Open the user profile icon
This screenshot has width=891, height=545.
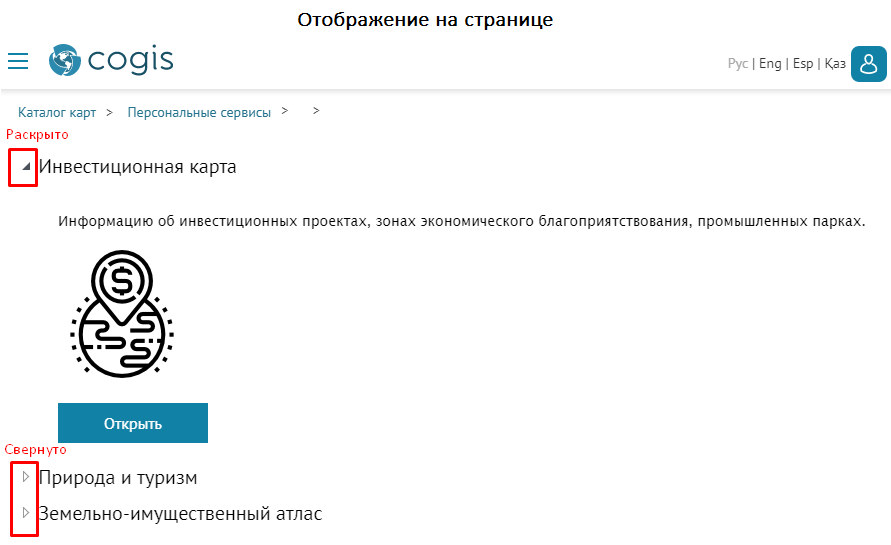[x=868, y=64]
